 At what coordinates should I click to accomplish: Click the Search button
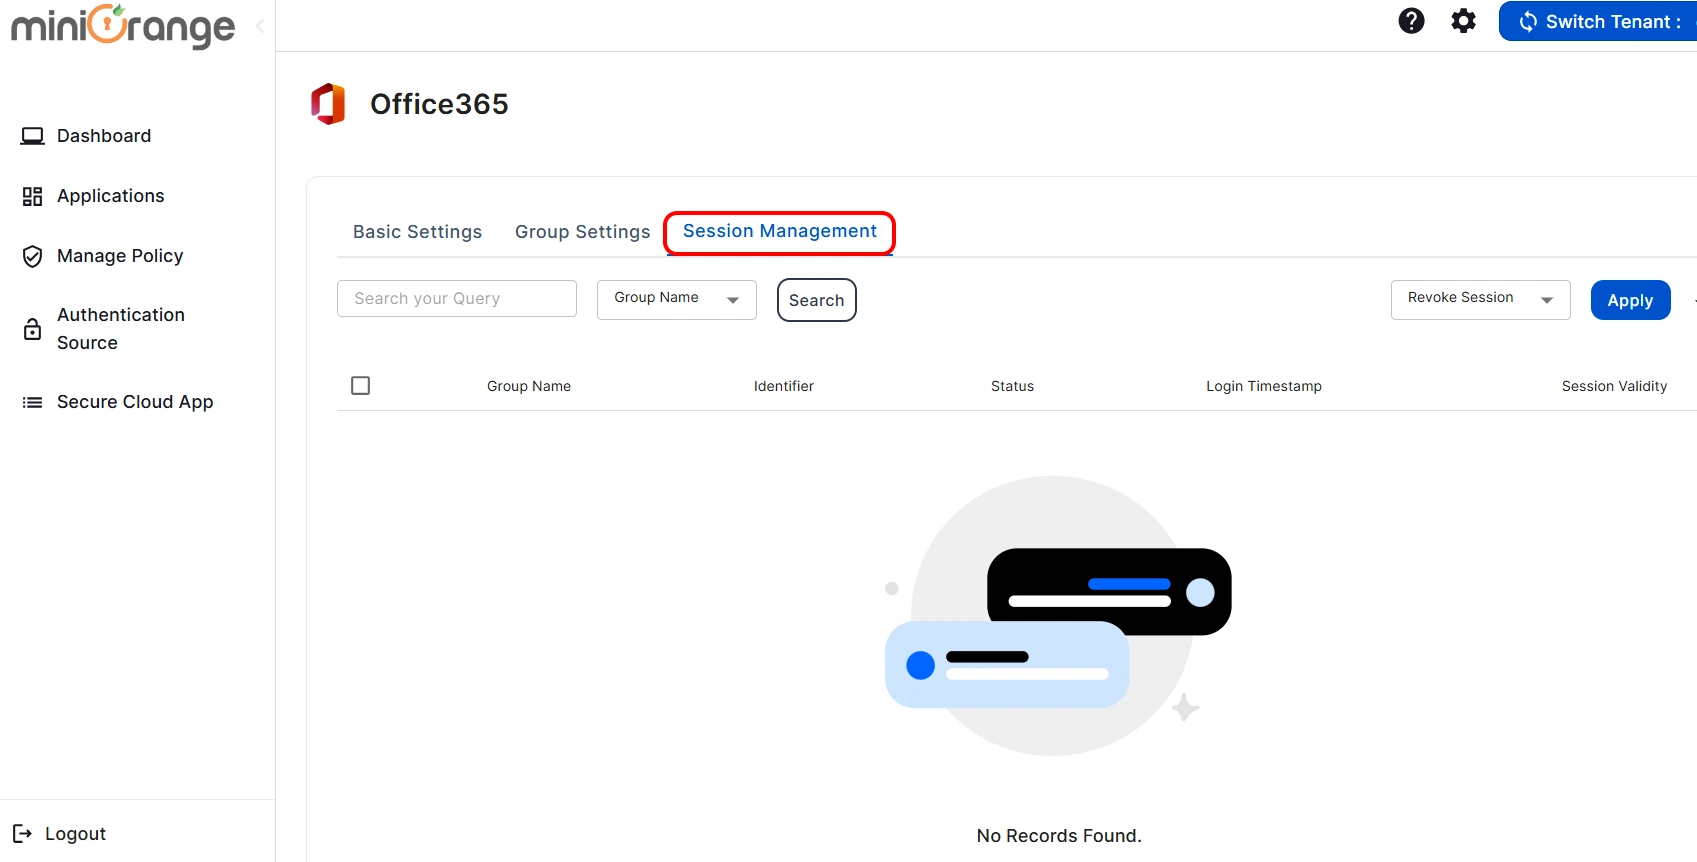(x=817, y=300)
